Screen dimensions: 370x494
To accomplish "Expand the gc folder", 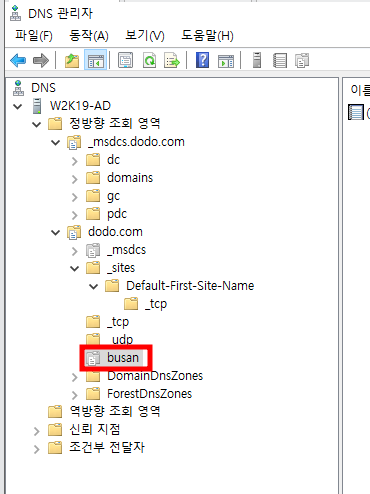I will 75,197.
